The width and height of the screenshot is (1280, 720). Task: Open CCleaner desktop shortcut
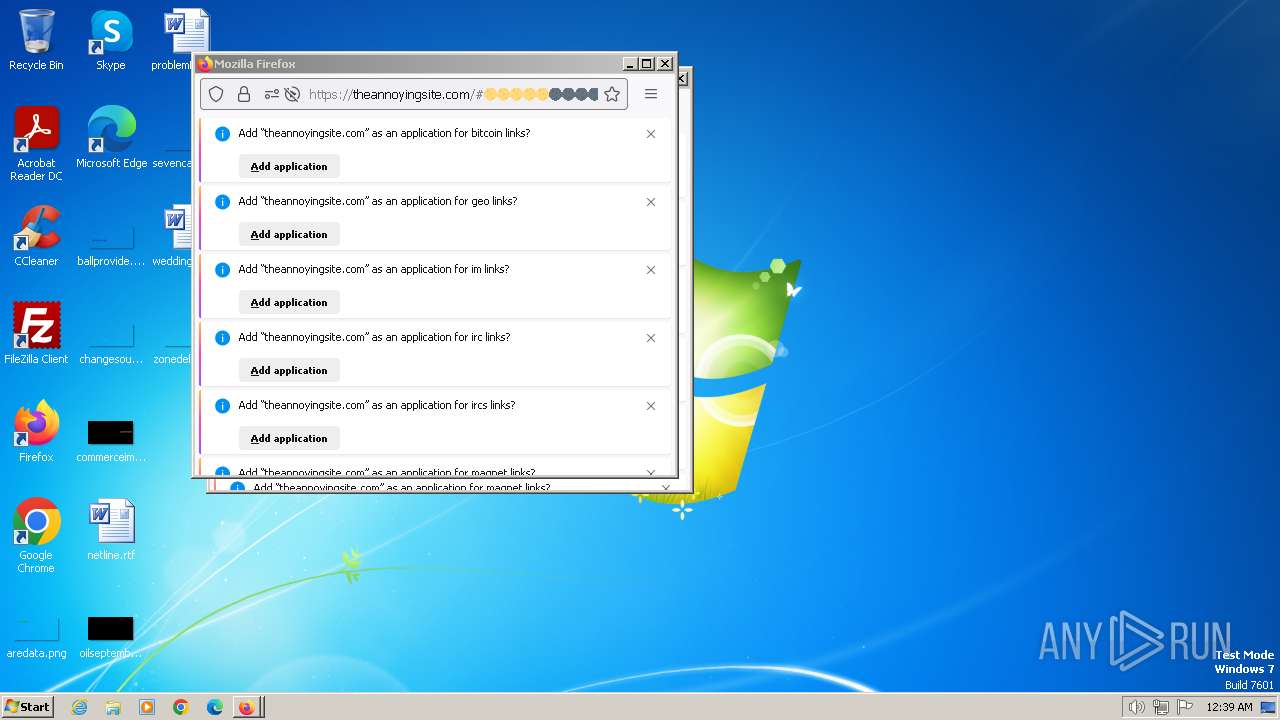tap(36, 237)
